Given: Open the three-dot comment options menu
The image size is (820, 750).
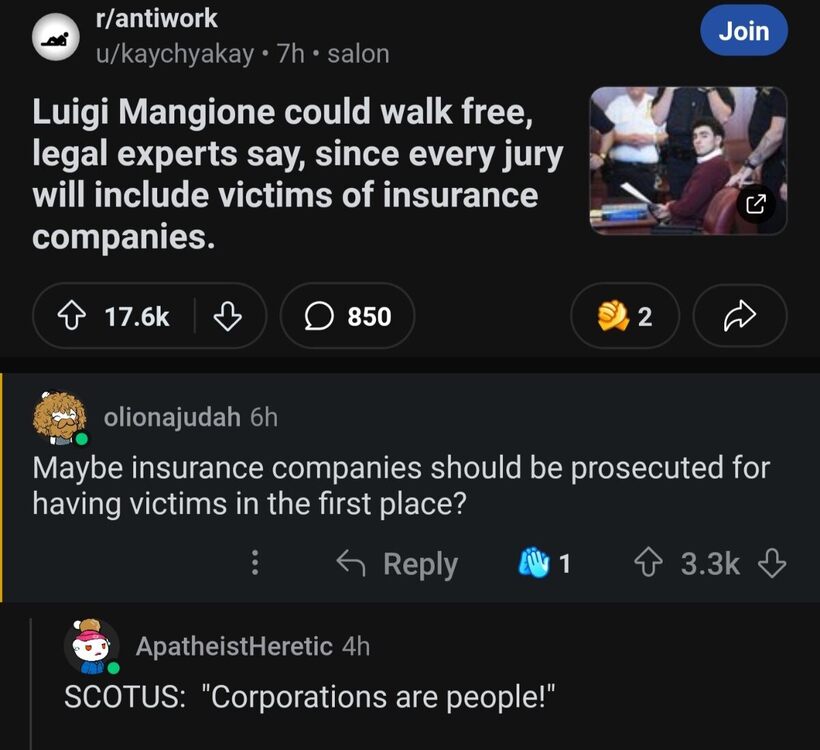Looking at the screenshot, I should 255,563.
